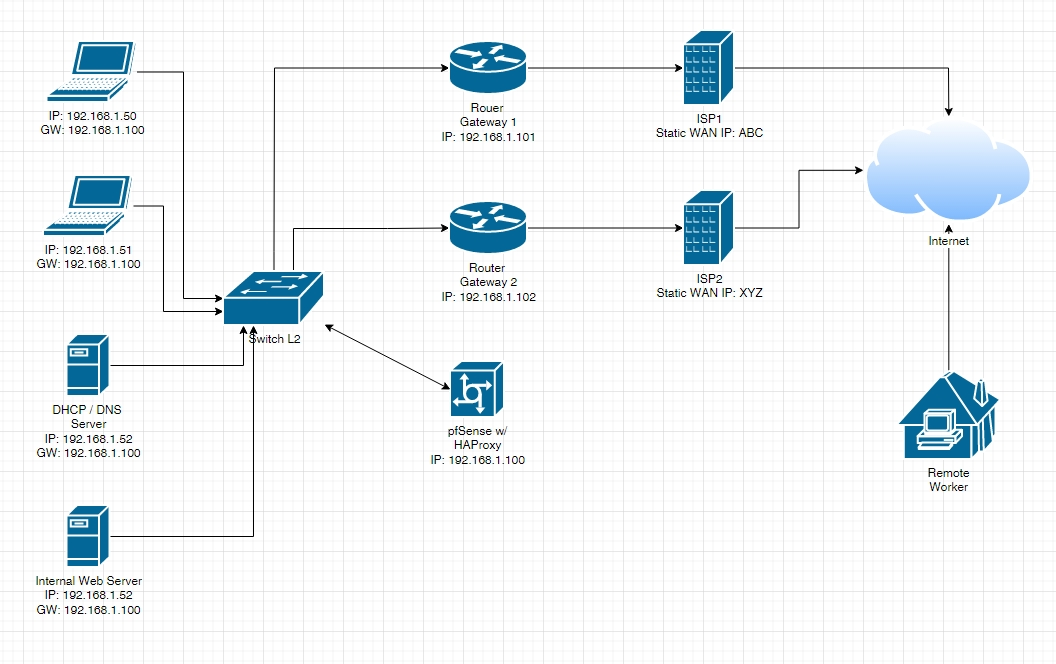The image size is (1056, 664).
Task: Click the pfSense w/ HAProxy icon
Action: click(x=477, y=389)
